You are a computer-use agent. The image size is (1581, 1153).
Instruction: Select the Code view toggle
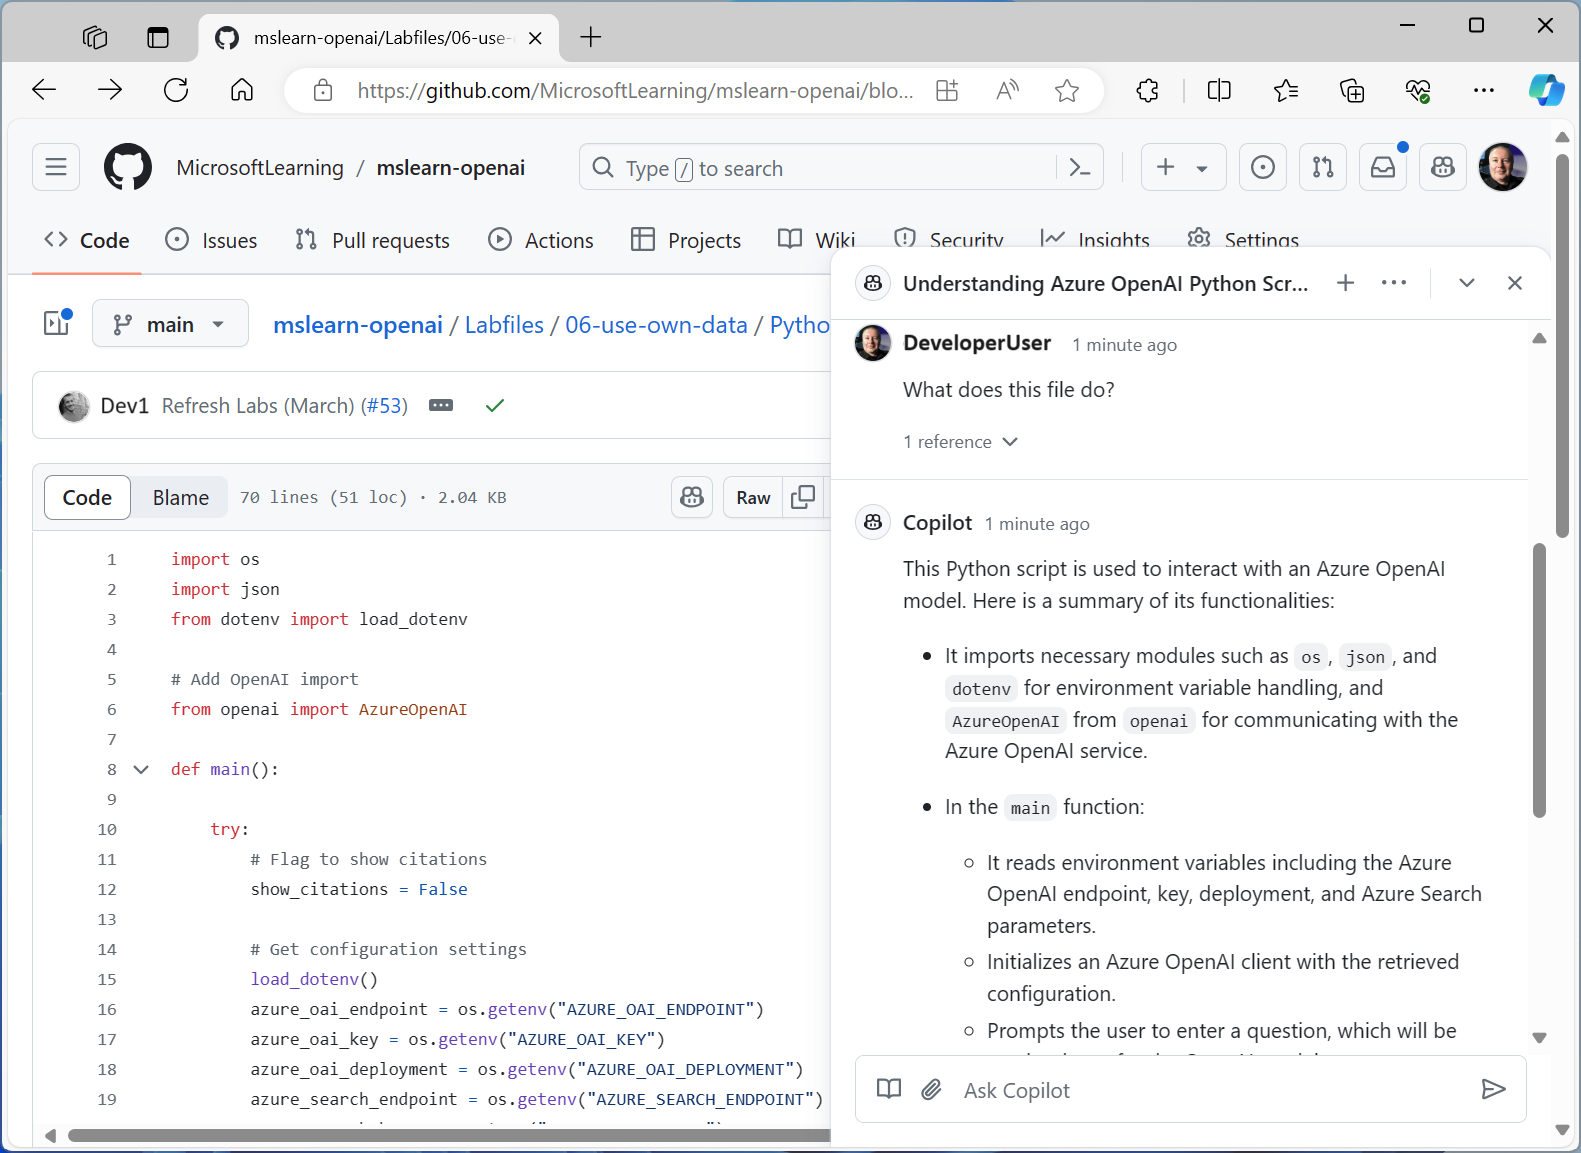pyautogui.click(x=87, y=497)
